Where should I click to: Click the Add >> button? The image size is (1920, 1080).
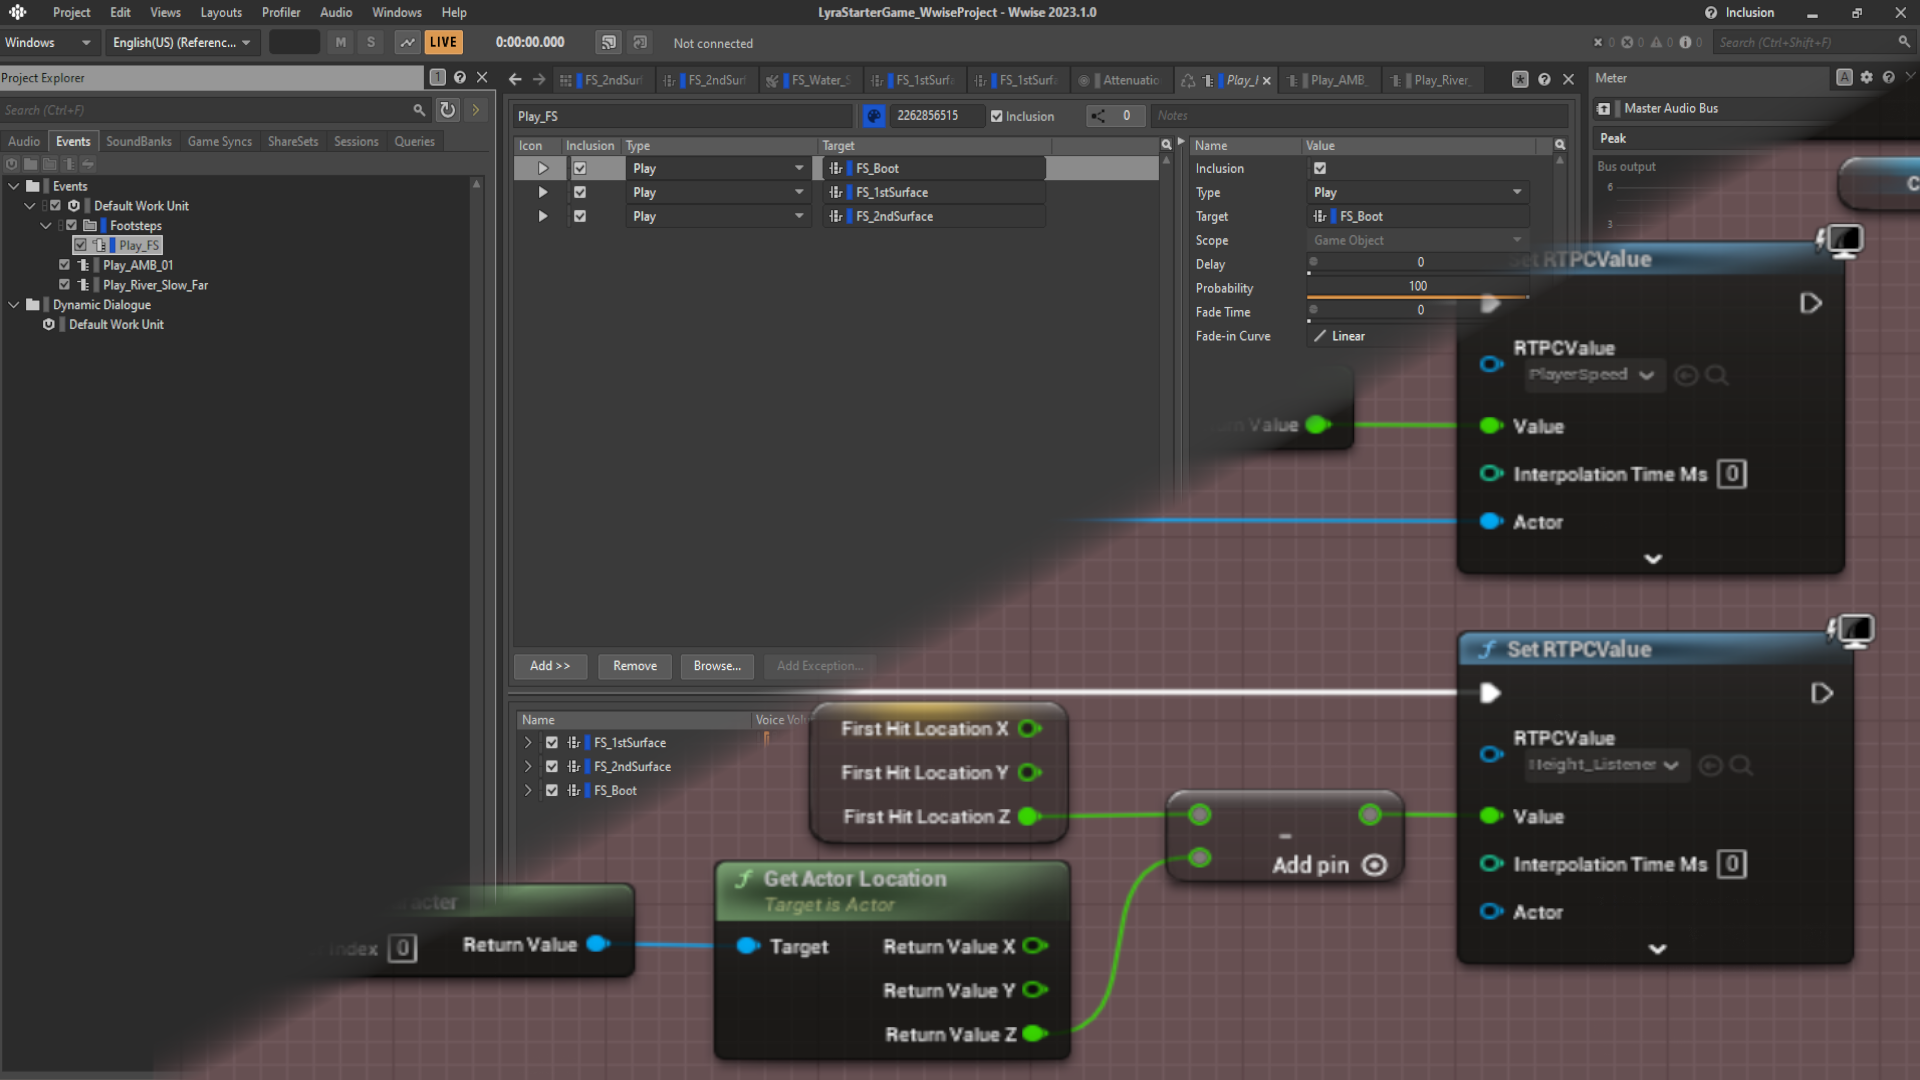(549, 666)
